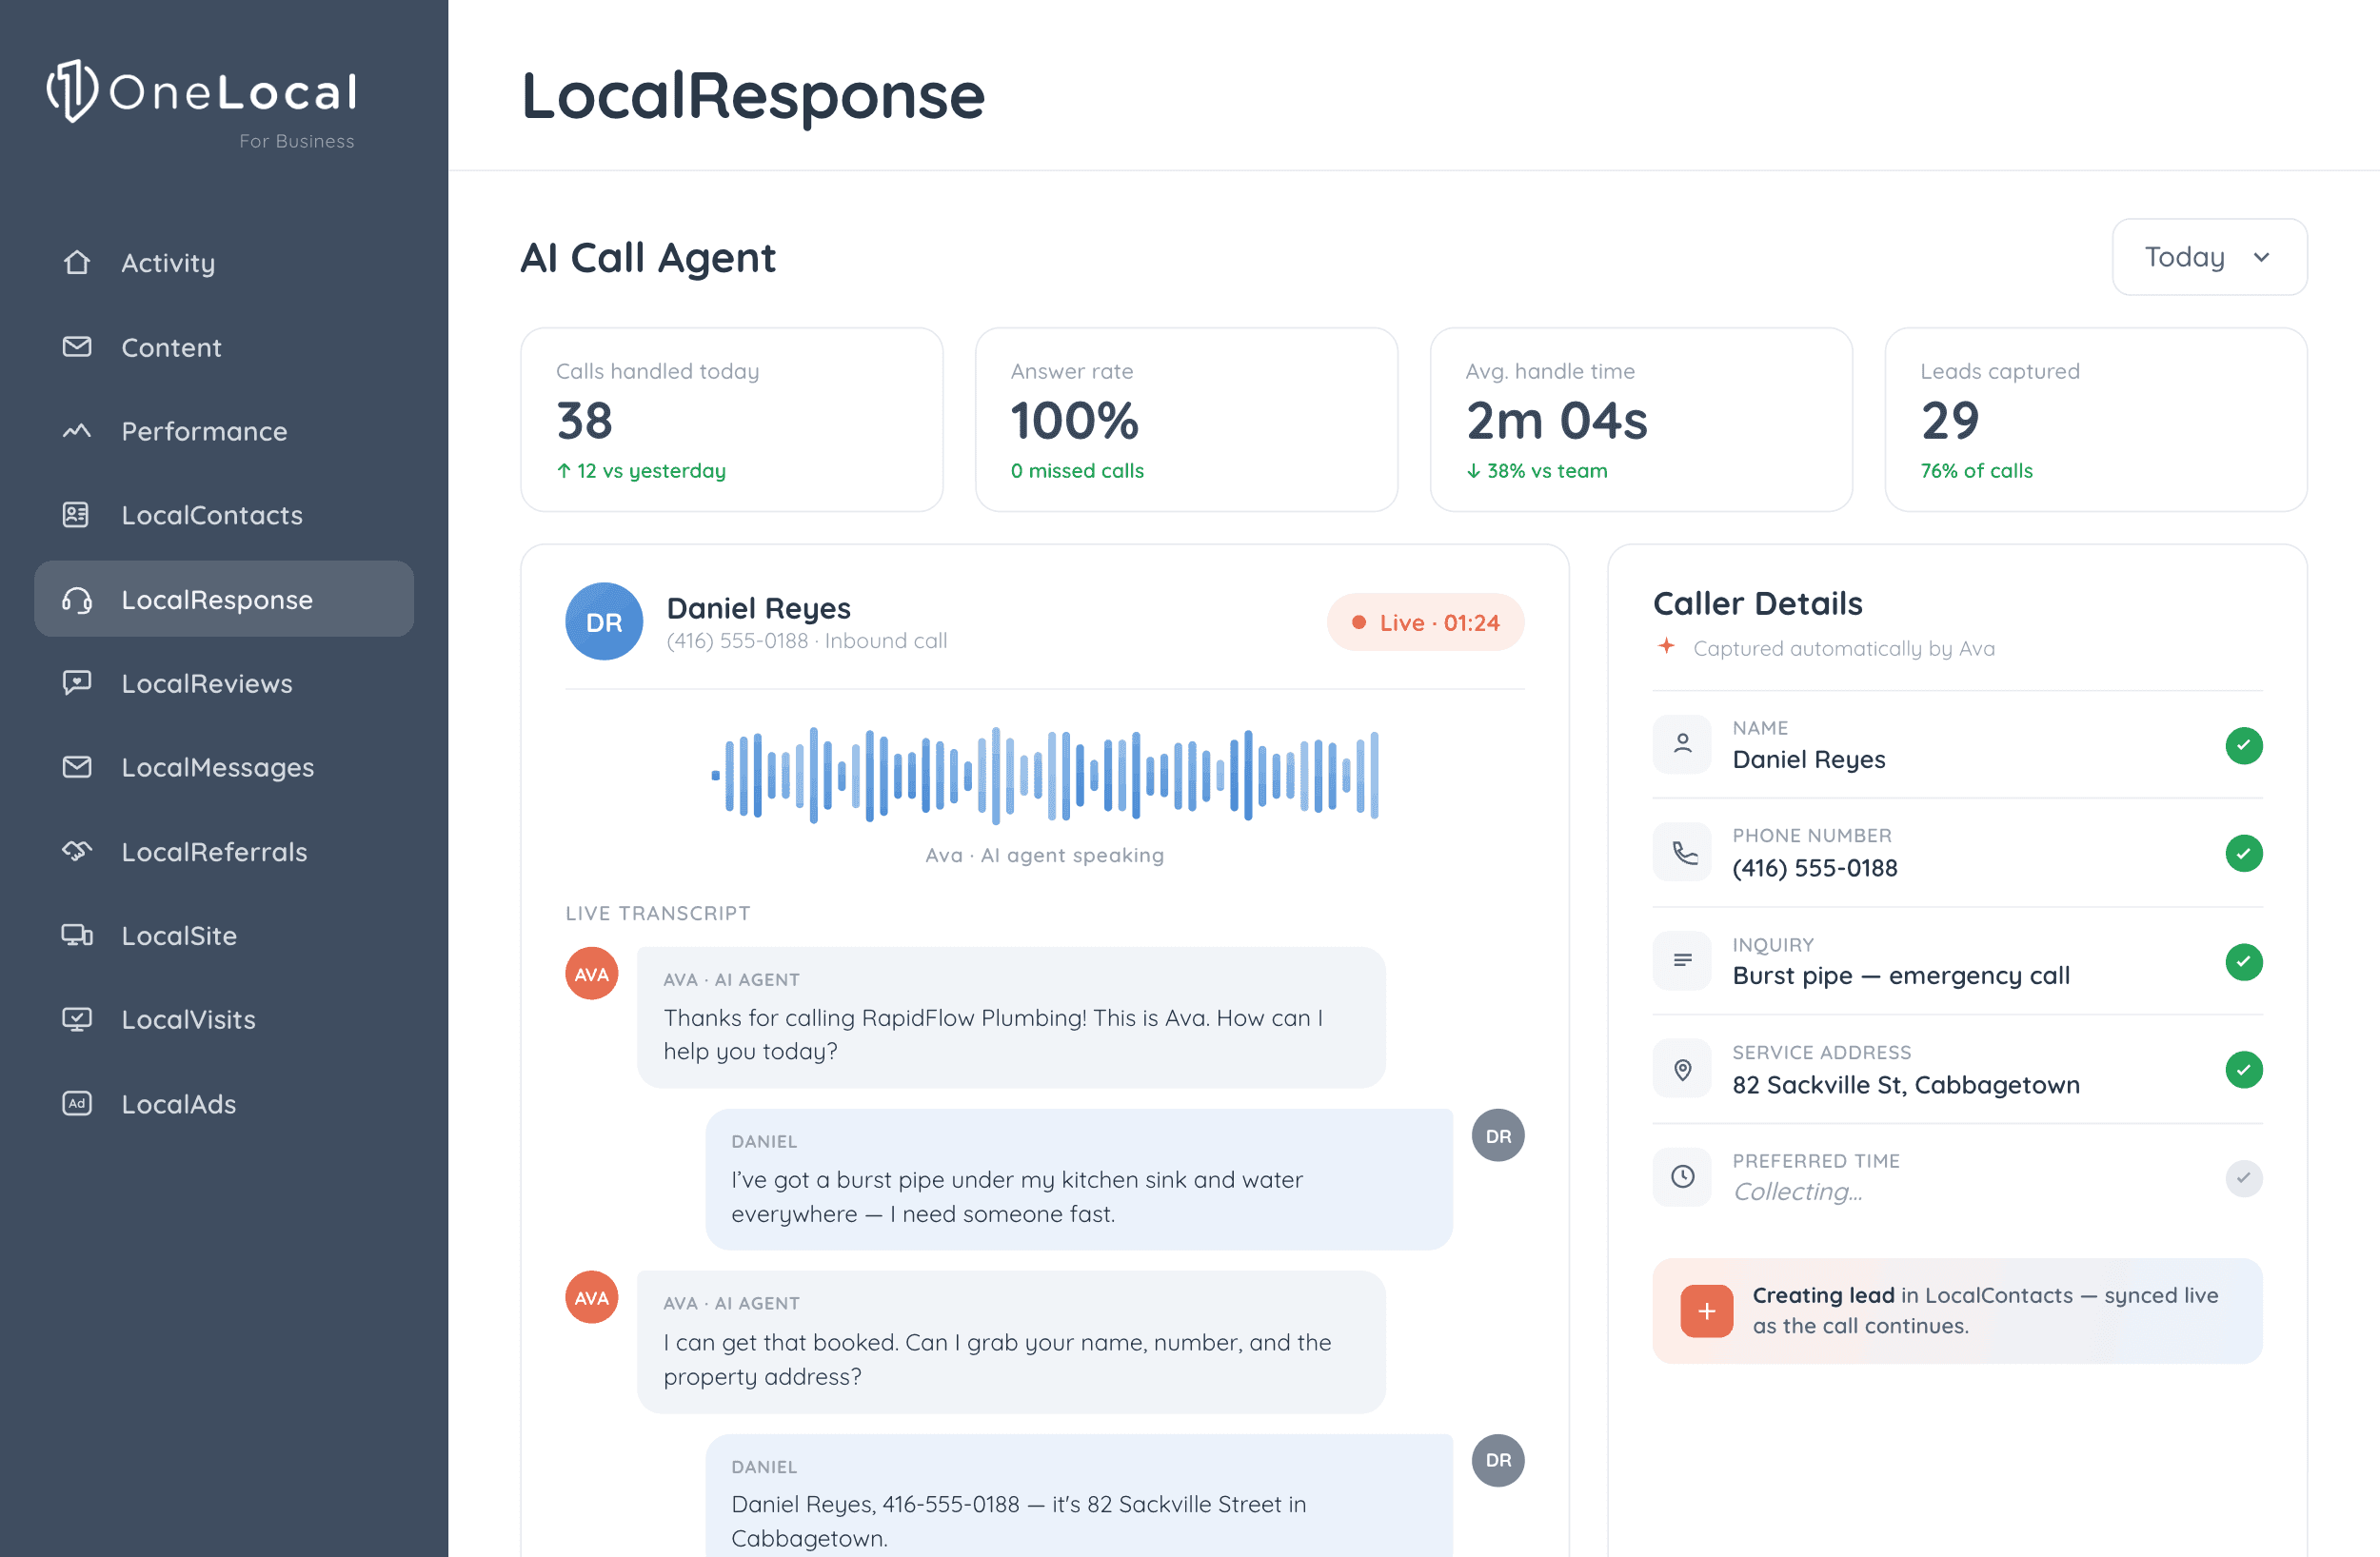The image size is (2380, 1557).
Task: Click the '(416) 555-0188' phone number value
Action: click(x=1815, y=868)
